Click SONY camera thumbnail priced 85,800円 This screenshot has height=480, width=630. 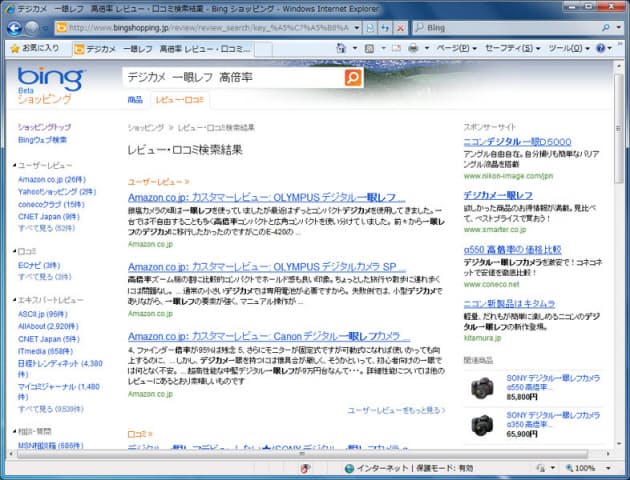point(482,388)
